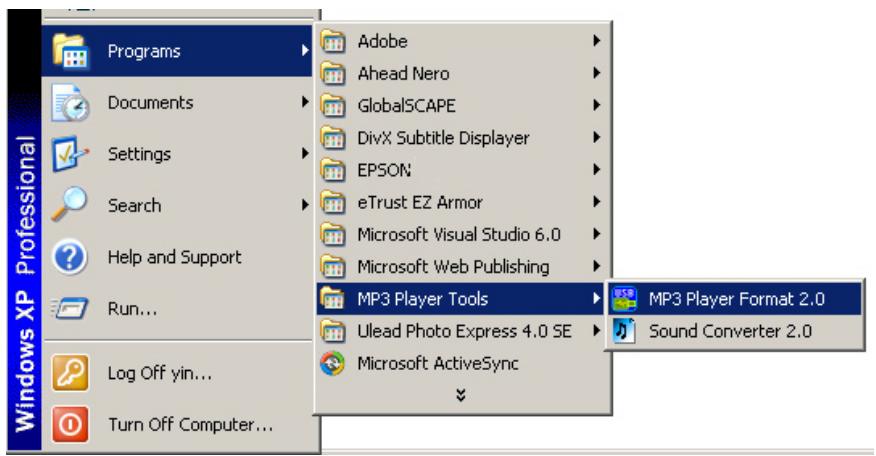Image resolution: width=876 pixels, height=456 pixels.
Task: Click the Ahead Nero folder icon
Action: coord(333,74)
